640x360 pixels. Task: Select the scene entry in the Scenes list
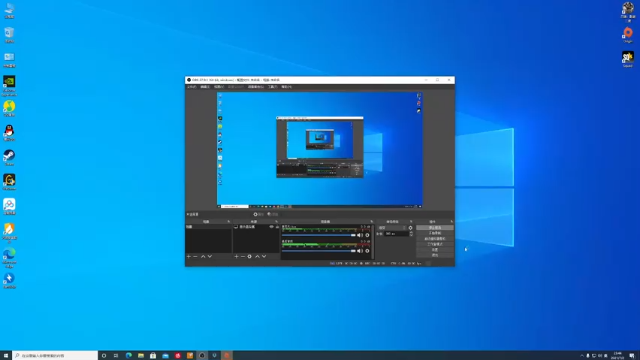tap(208, 227)
